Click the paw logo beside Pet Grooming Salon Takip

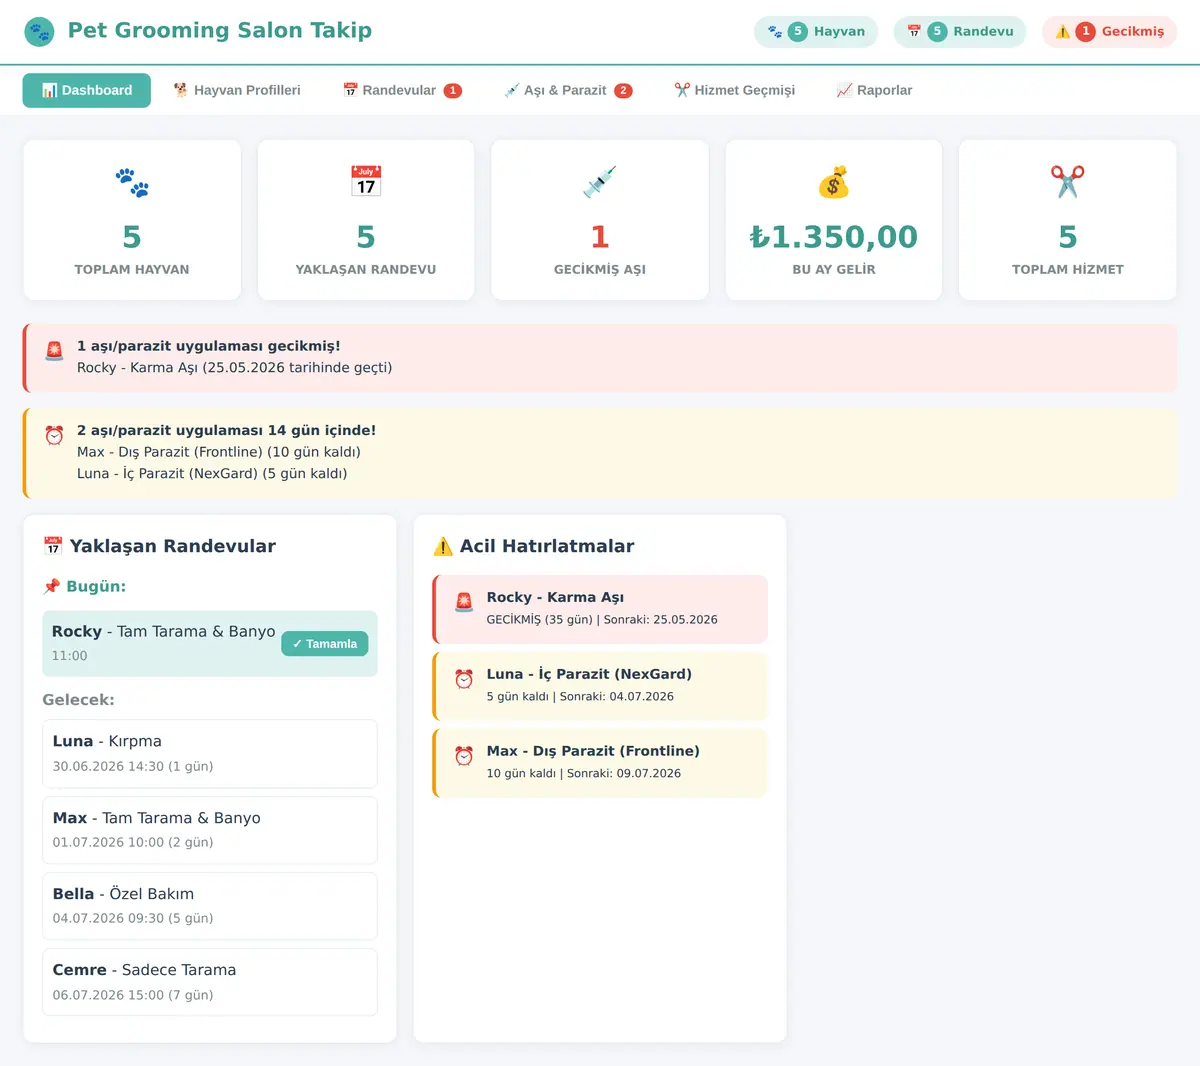pos(40,31)
